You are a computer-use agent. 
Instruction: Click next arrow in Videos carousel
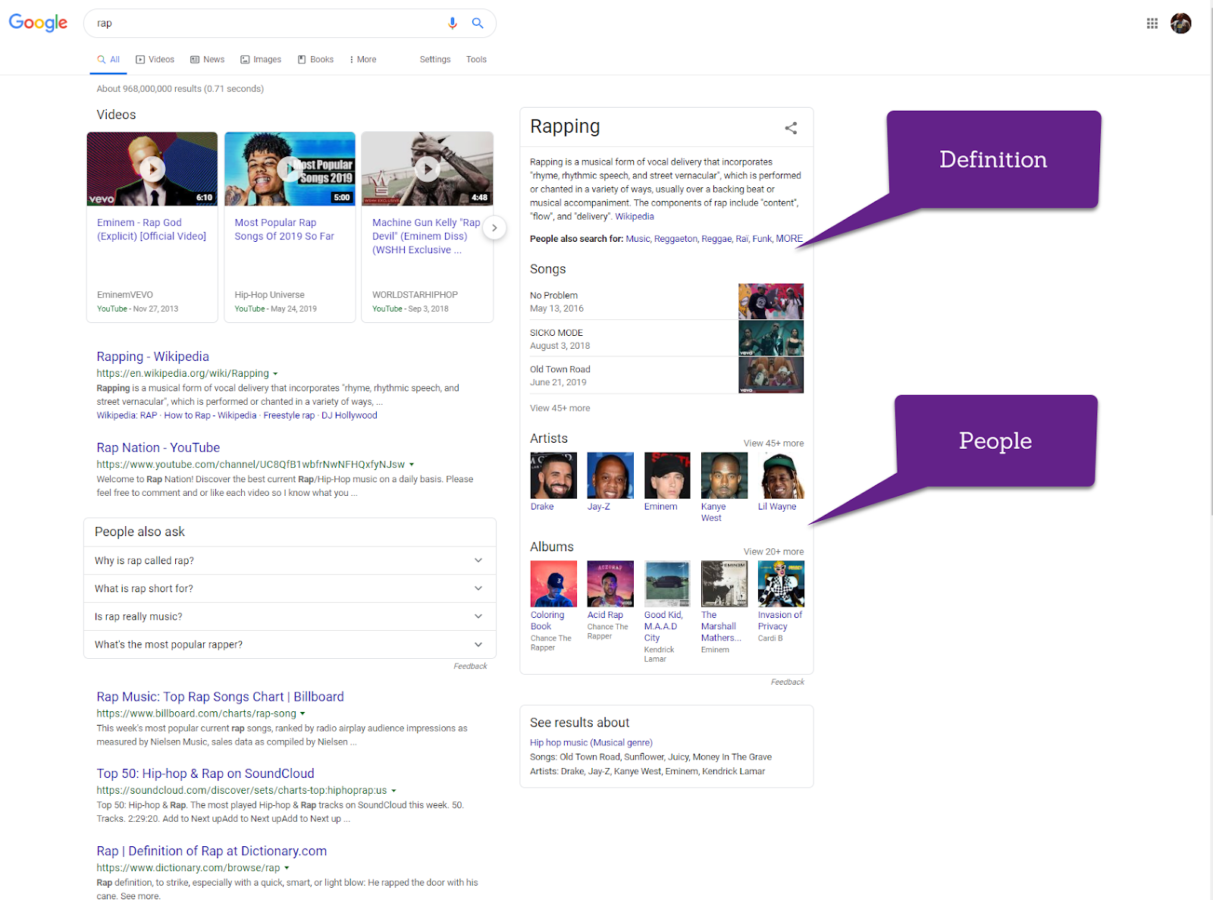pos(494,228)
